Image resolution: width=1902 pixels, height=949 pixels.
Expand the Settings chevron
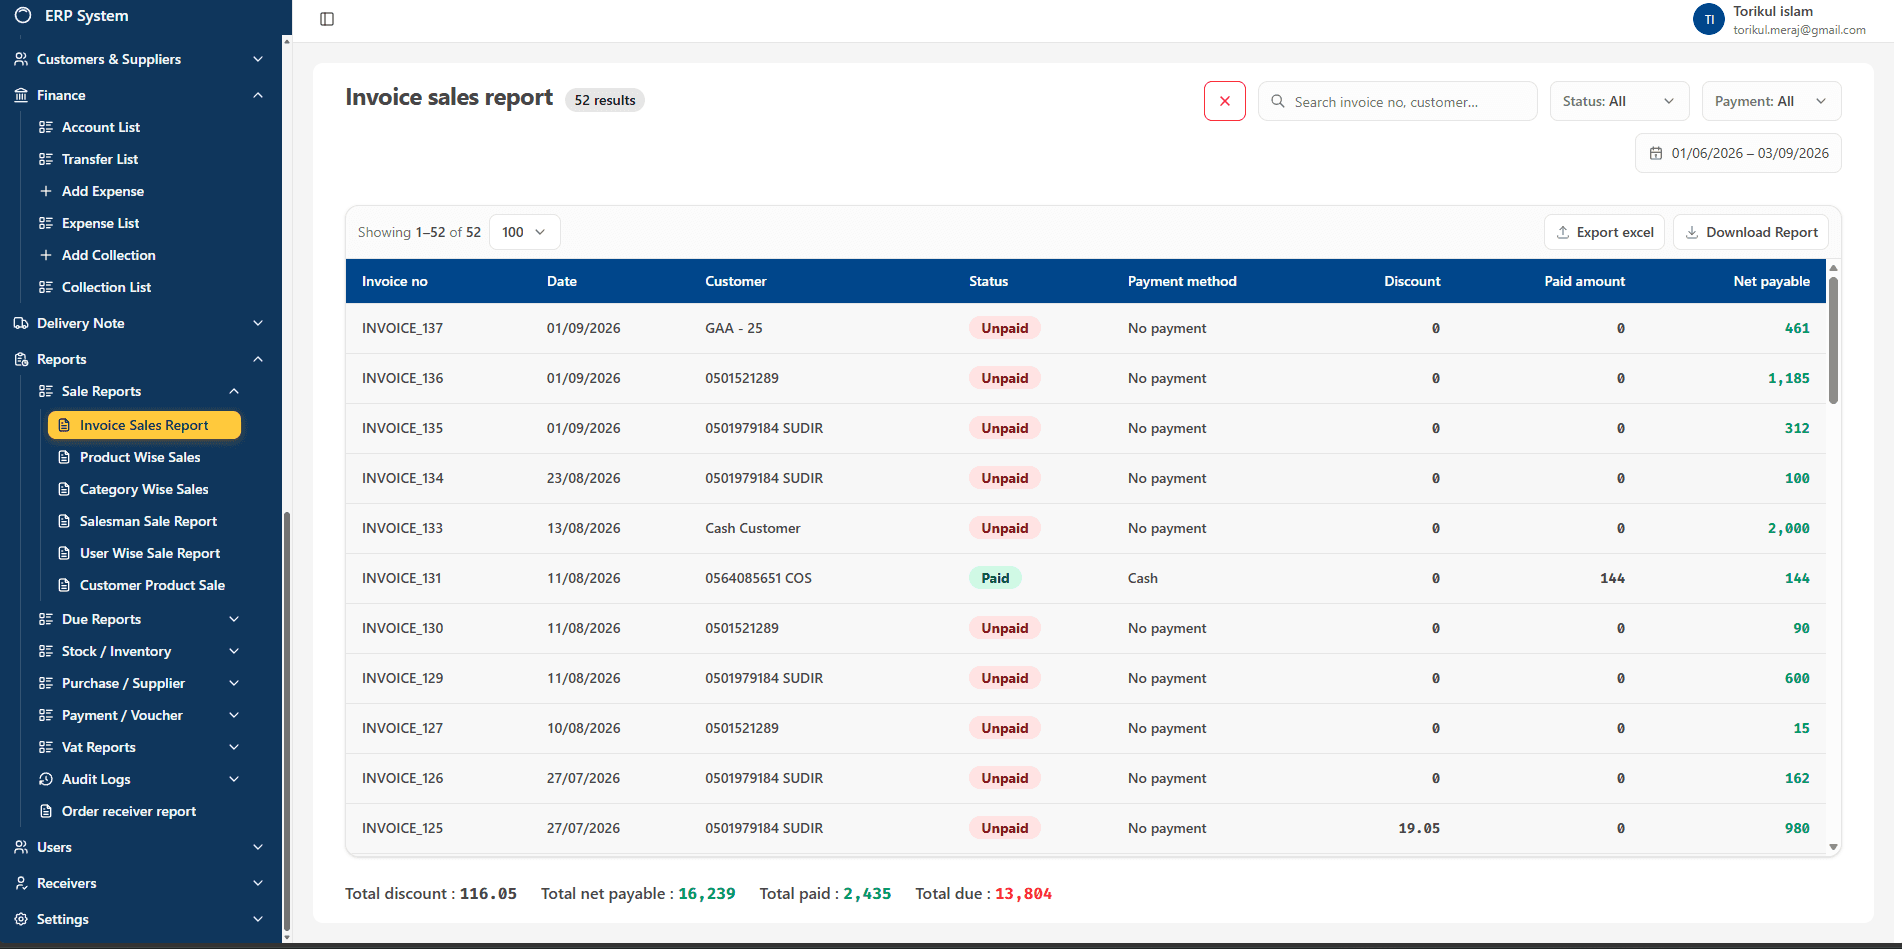(258, 919)
